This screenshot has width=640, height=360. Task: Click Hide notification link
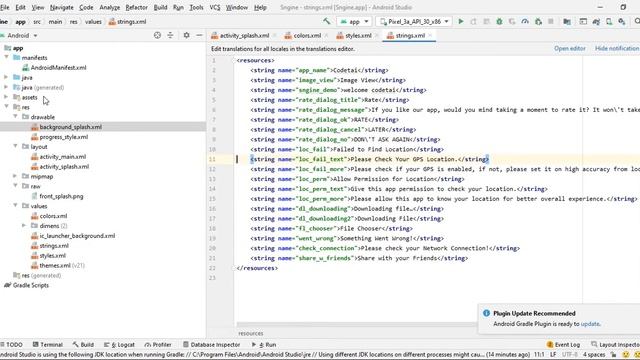[x=617, y=48]
